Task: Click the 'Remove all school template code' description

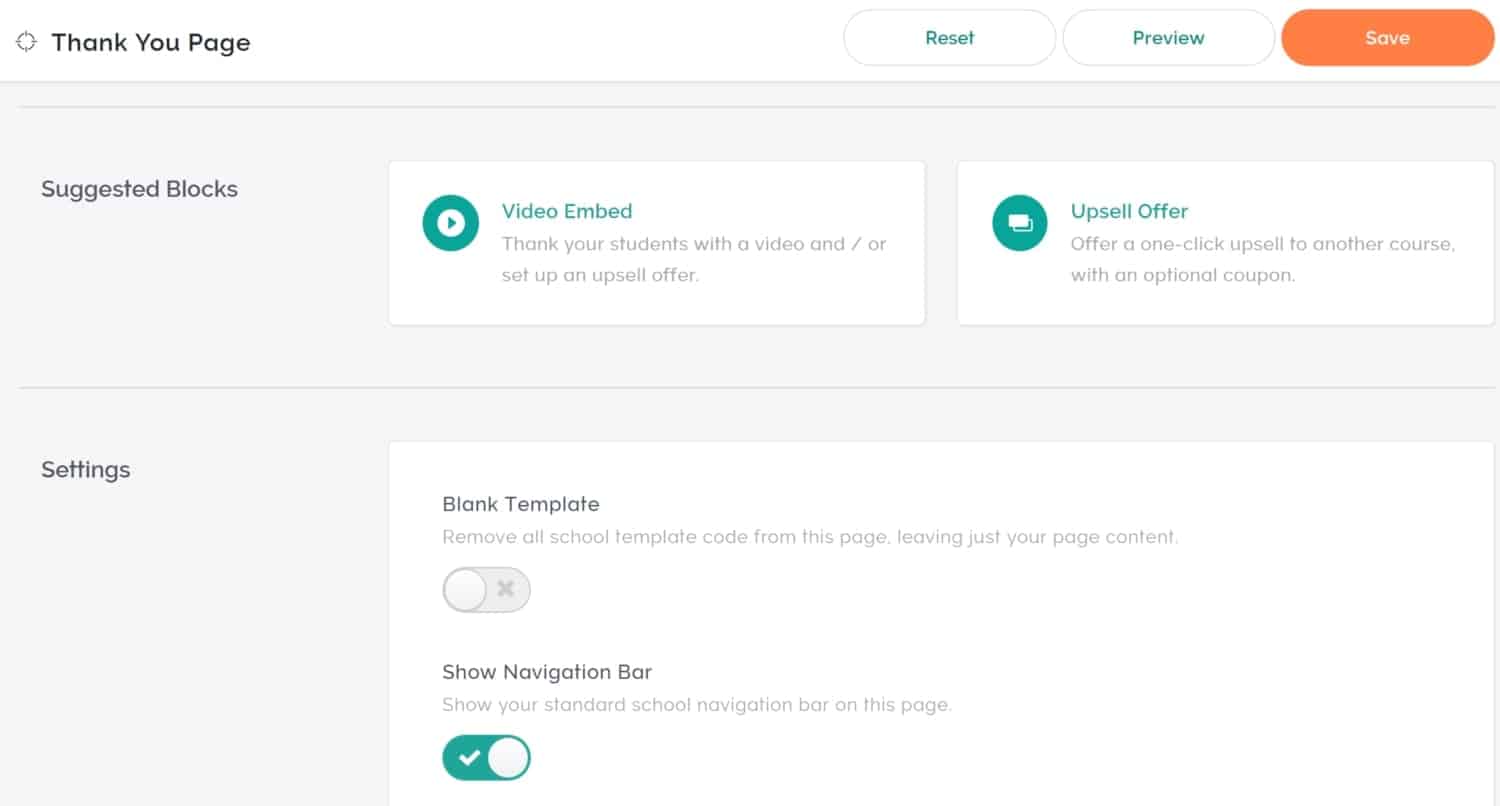Action: [810, 537]
